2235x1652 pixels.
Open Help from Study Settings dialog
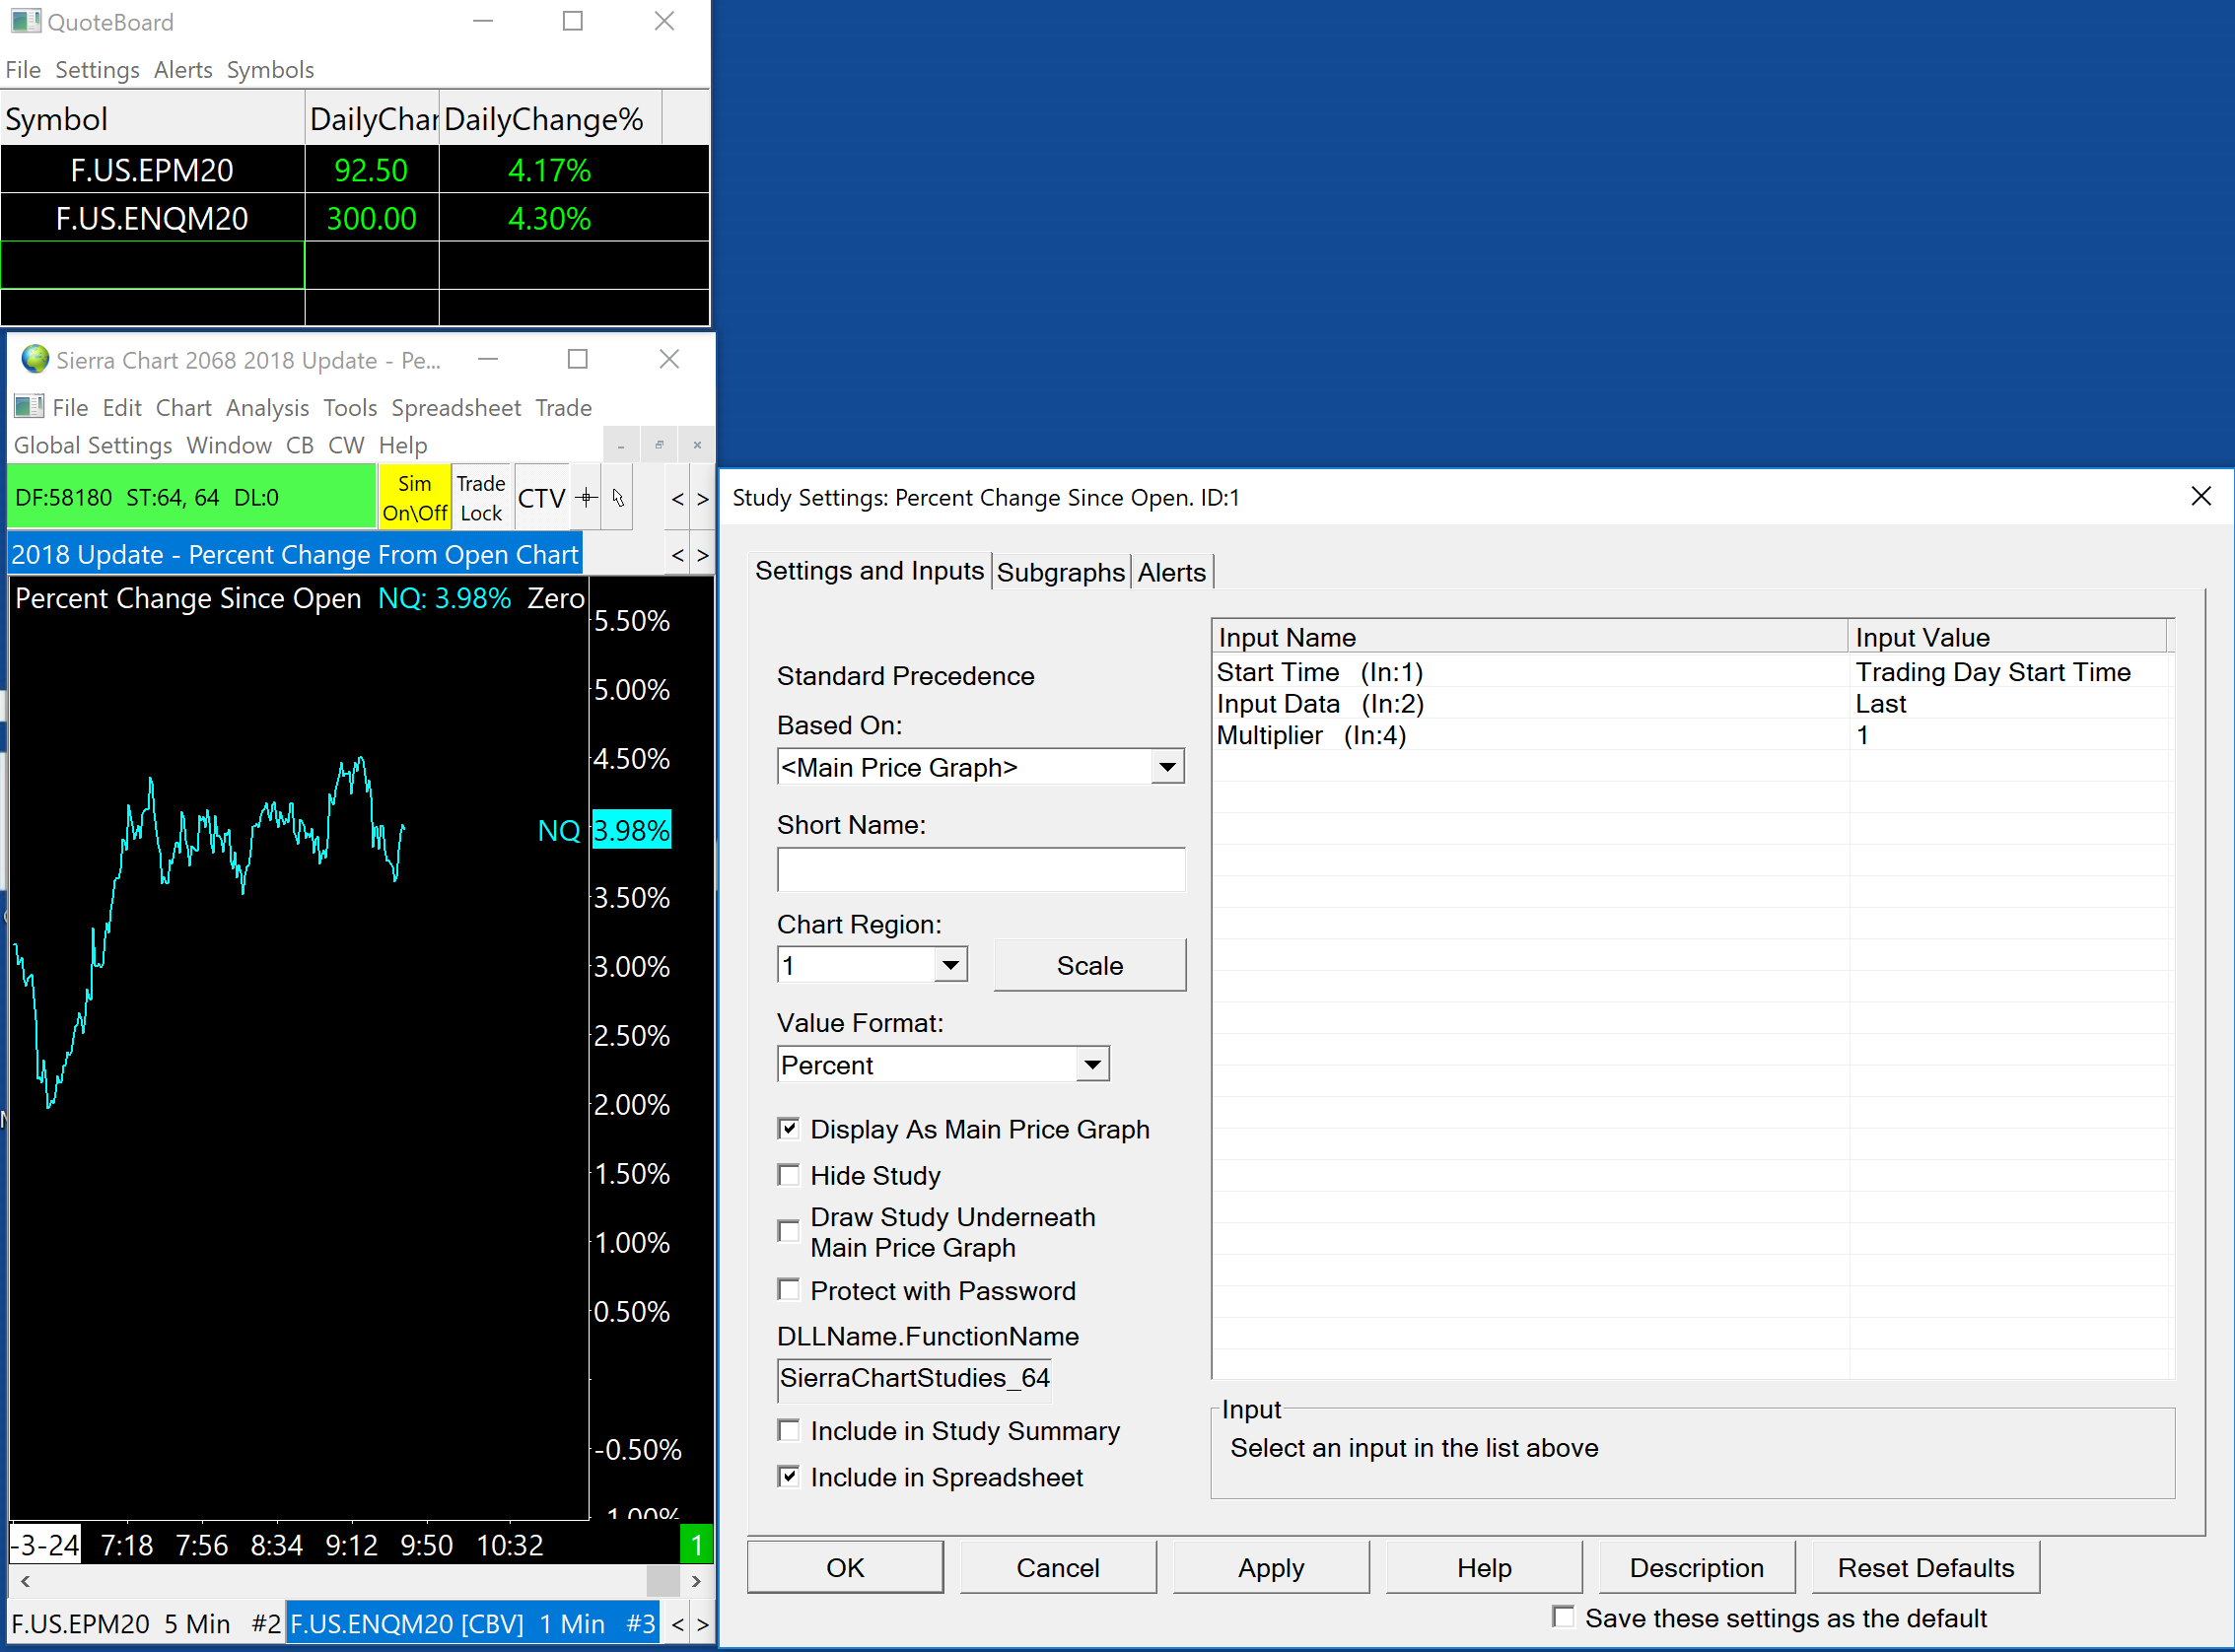click(x=1484, y=1567)
